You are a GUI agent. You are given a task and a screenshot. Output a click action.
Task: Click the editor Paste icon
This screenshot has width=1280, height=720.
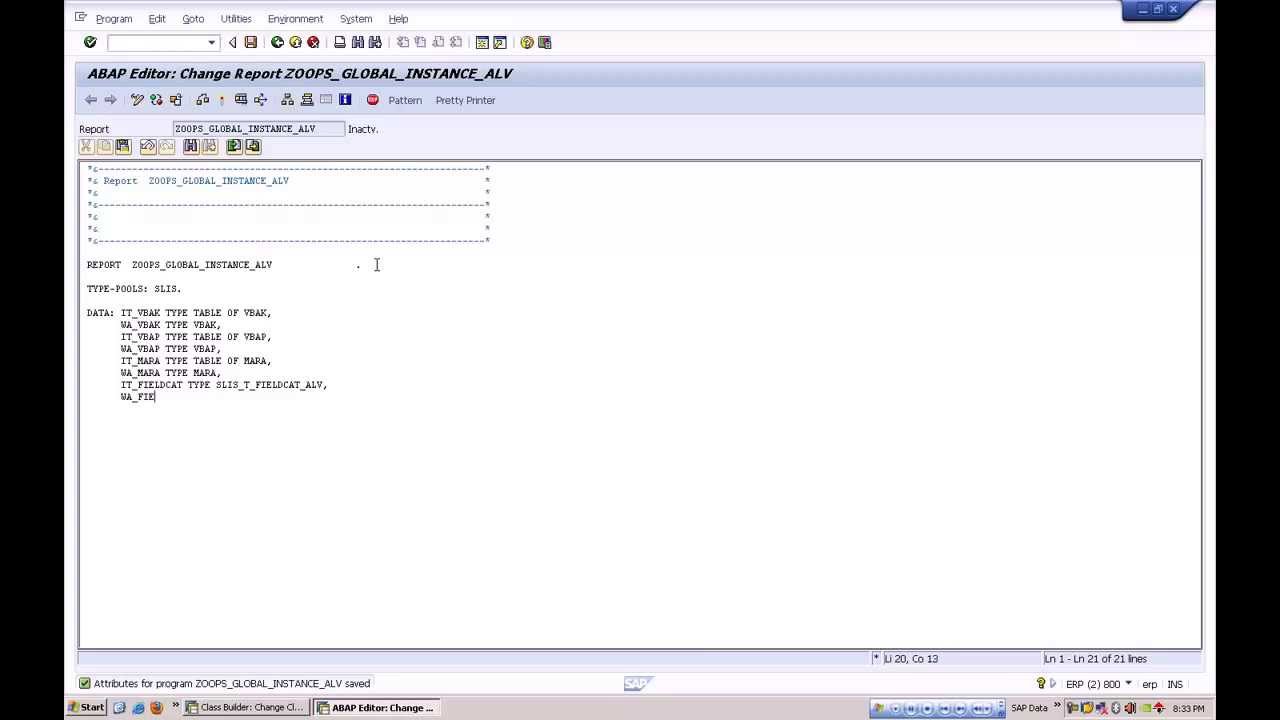tap(123, 147)
